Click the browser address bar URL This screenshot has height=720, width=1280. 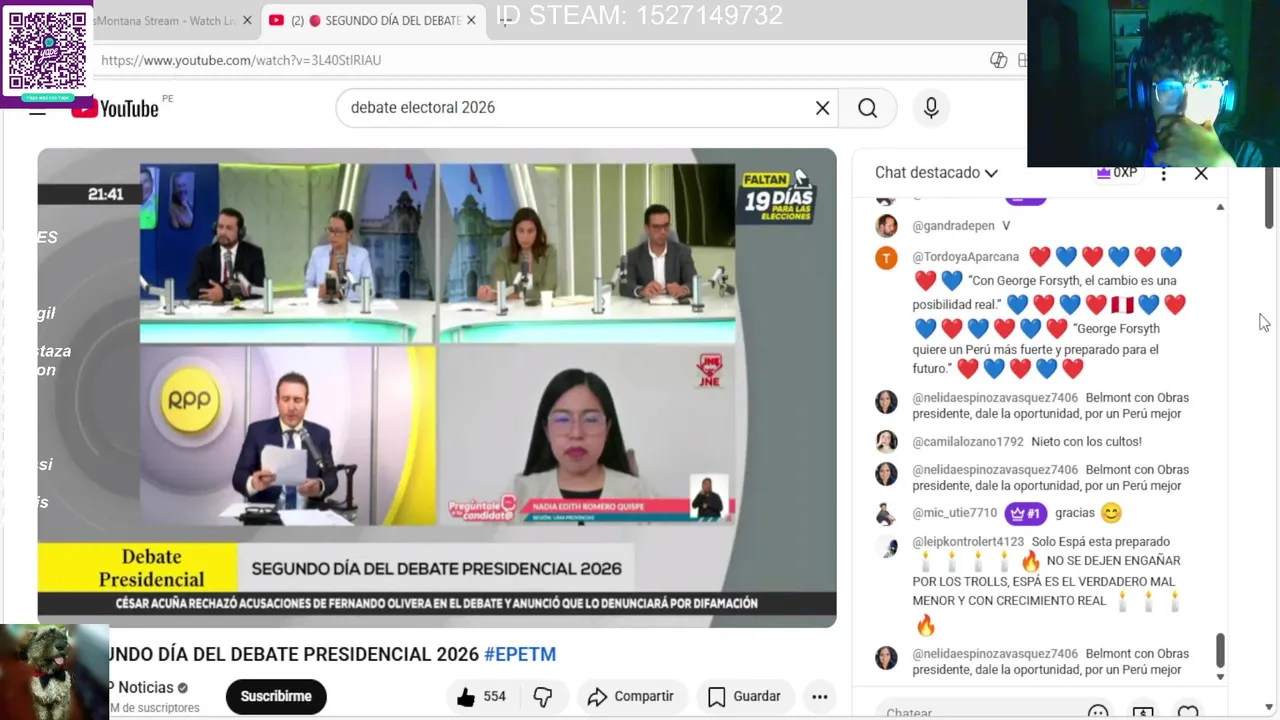pos(241,60)
